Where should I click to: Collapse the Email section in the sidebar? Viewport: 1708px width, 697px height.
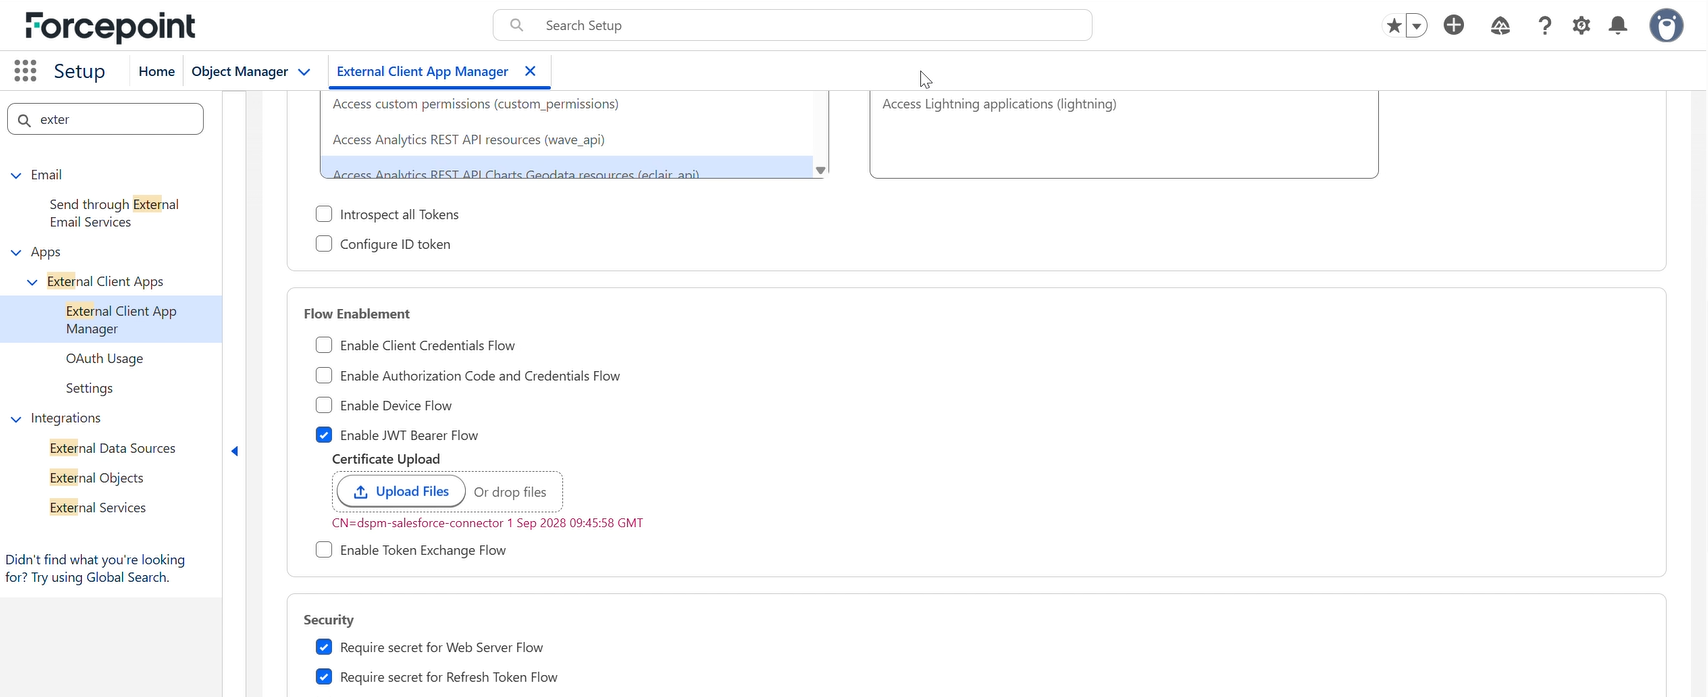click(x=16, y=175)
